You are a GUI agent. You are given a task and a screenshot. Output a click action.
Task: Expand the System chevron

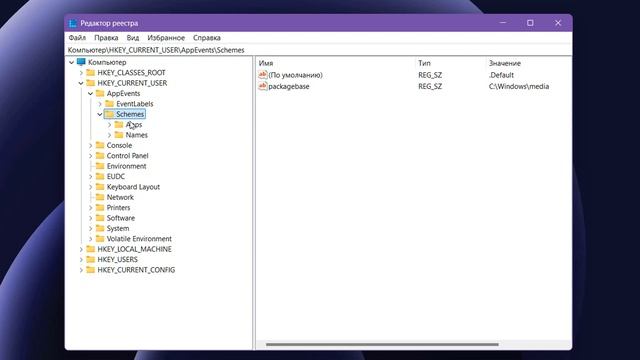click(x=91, y=229)
